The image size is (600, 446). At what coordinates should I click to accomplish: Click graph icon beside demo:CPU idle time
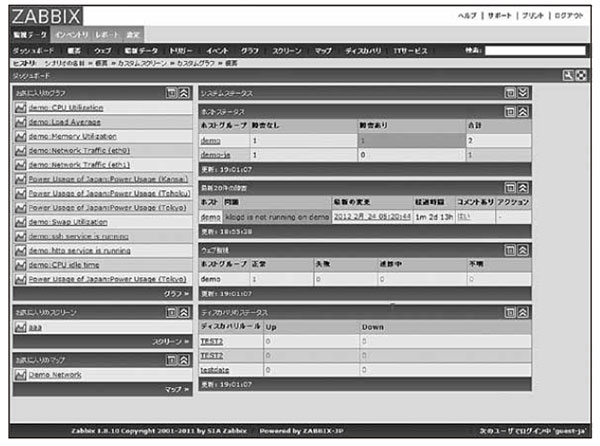(x=20, y=265)
